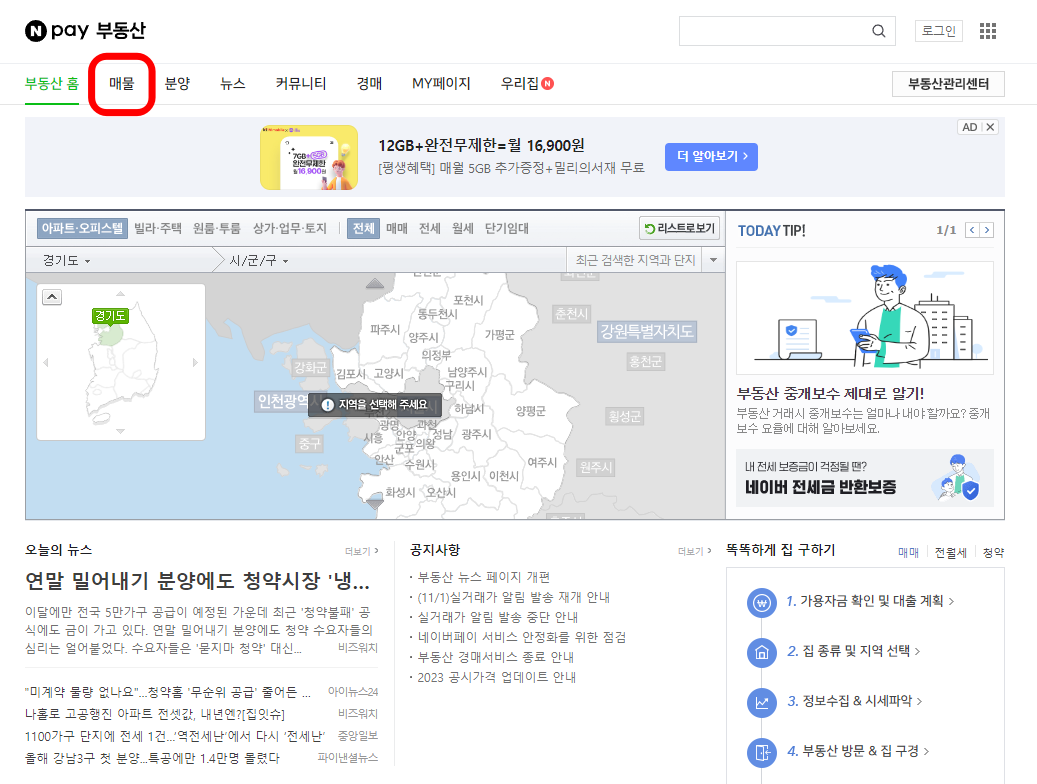Viewport: 1037px width, 784px height.
Task: Open the 네이버 전세금 반환보증 banner
Action: point(864,478)
